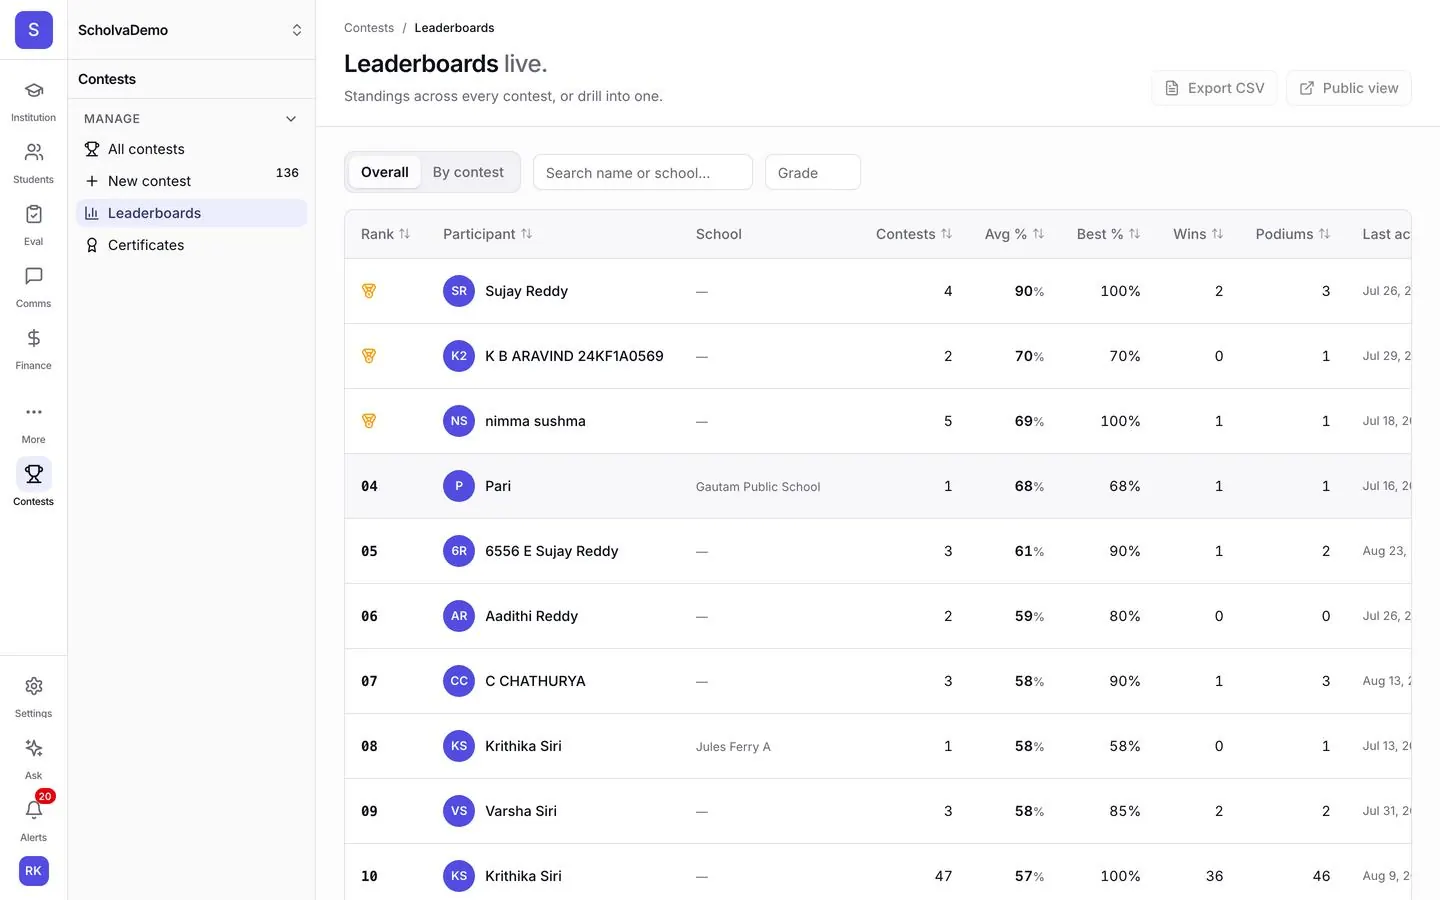Sort by Contests column
1440x900 pixels.
(914, 234)
